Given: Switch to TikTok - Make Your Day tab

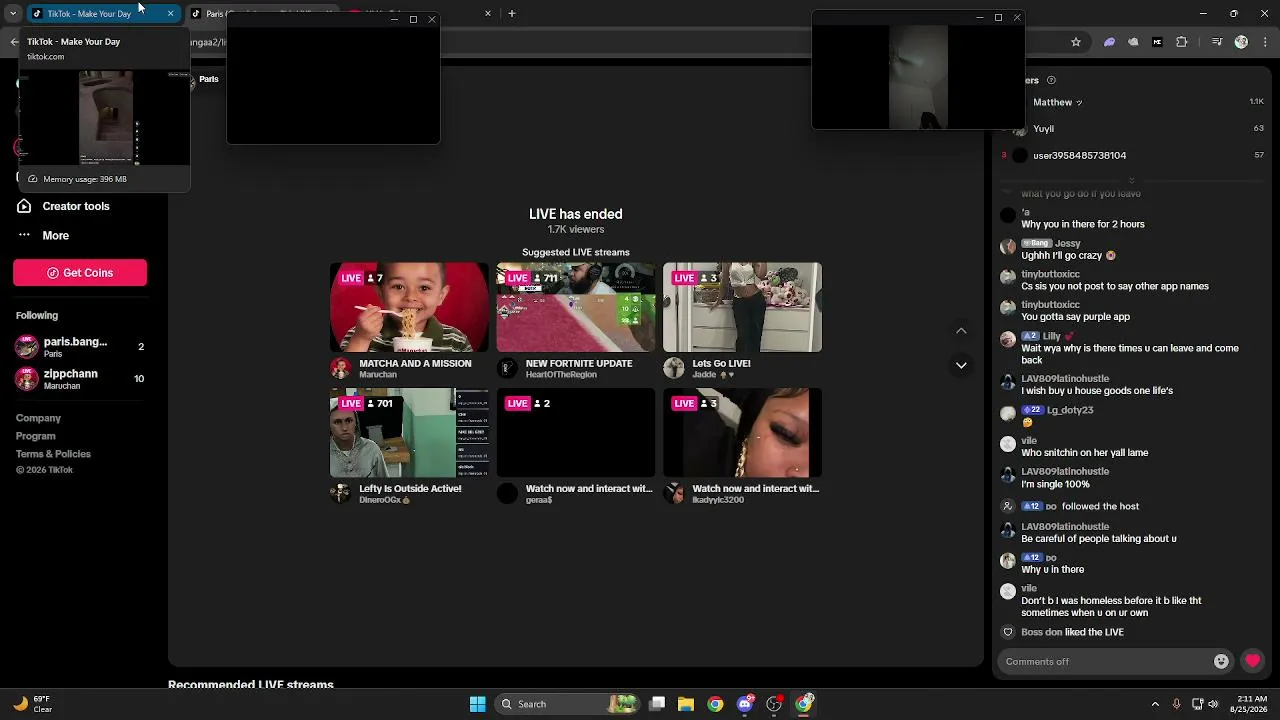Looking at the screenshot, I should tap(104, 13).
